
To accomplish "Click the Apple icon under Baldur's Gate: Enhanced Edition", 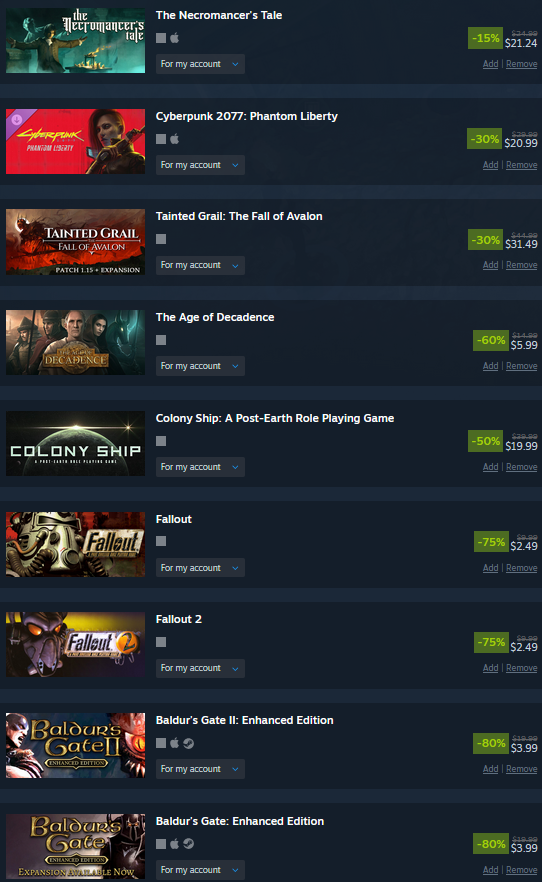I will click(x=175, y=844).
